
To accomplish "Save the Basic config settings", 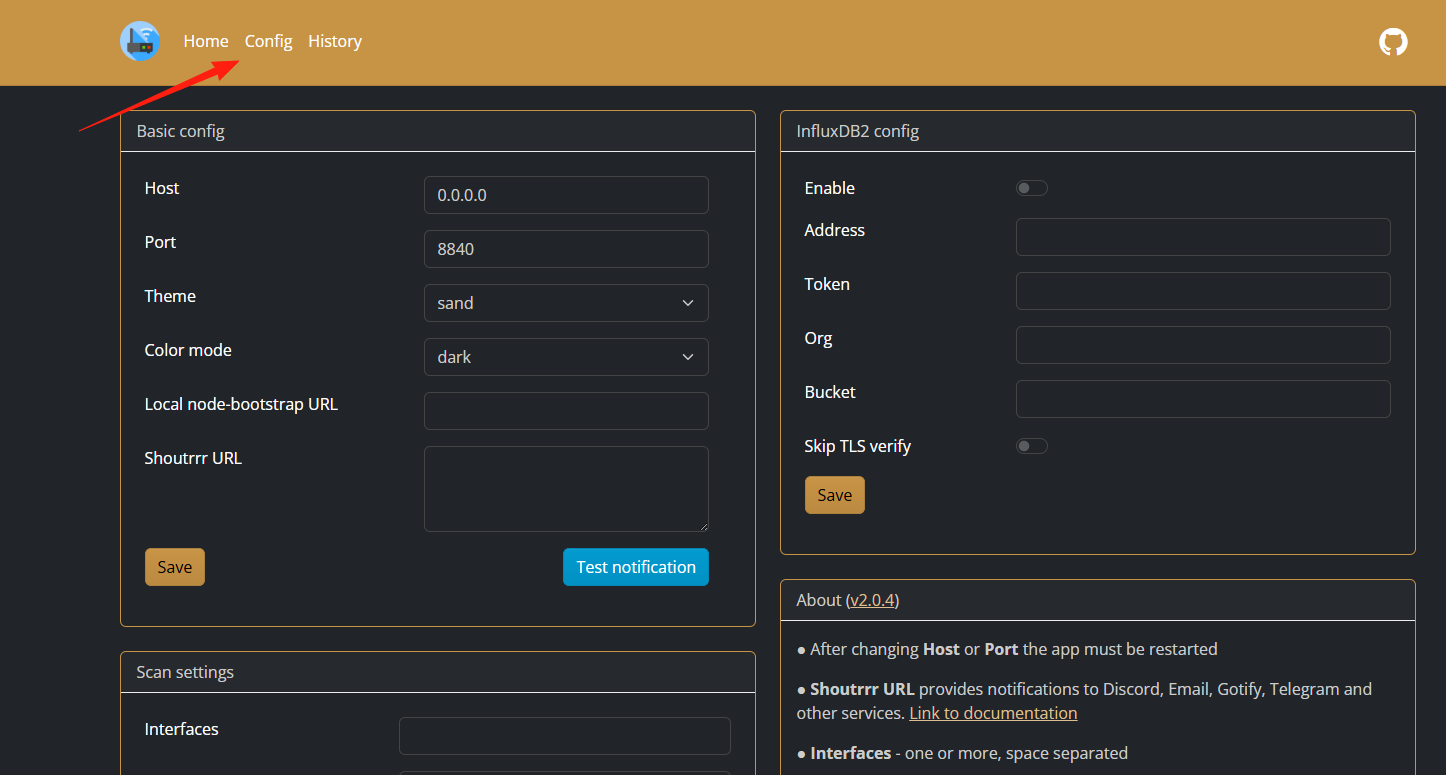I will coord(175,567).
